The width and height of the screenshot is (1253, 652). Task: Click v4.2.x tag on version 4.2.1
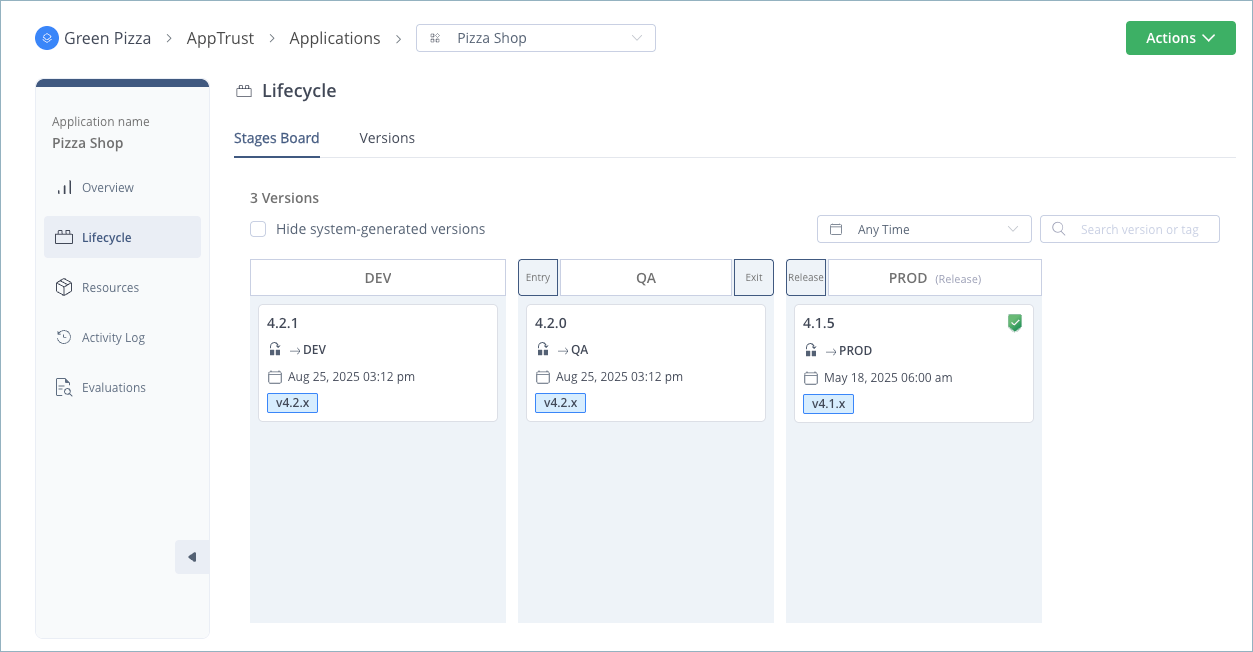[292, 404]
